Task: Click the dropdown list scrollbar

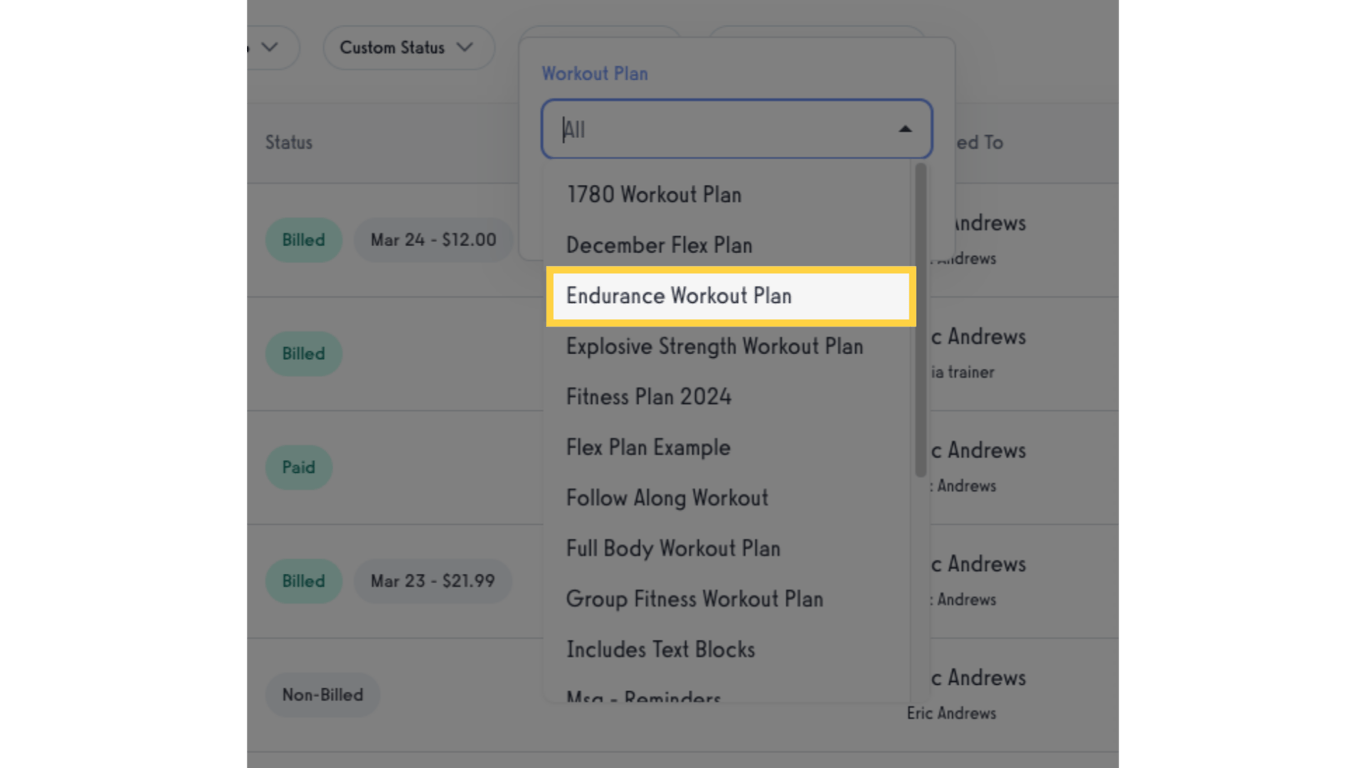Action: [x=919, y=310]
